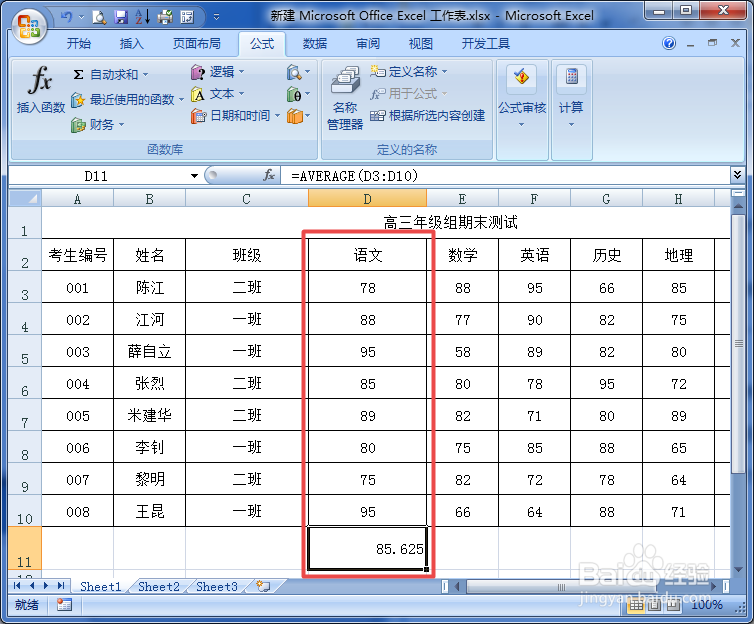Click the vertical scrollbar down arrow
754x624 pixels.
738,570
